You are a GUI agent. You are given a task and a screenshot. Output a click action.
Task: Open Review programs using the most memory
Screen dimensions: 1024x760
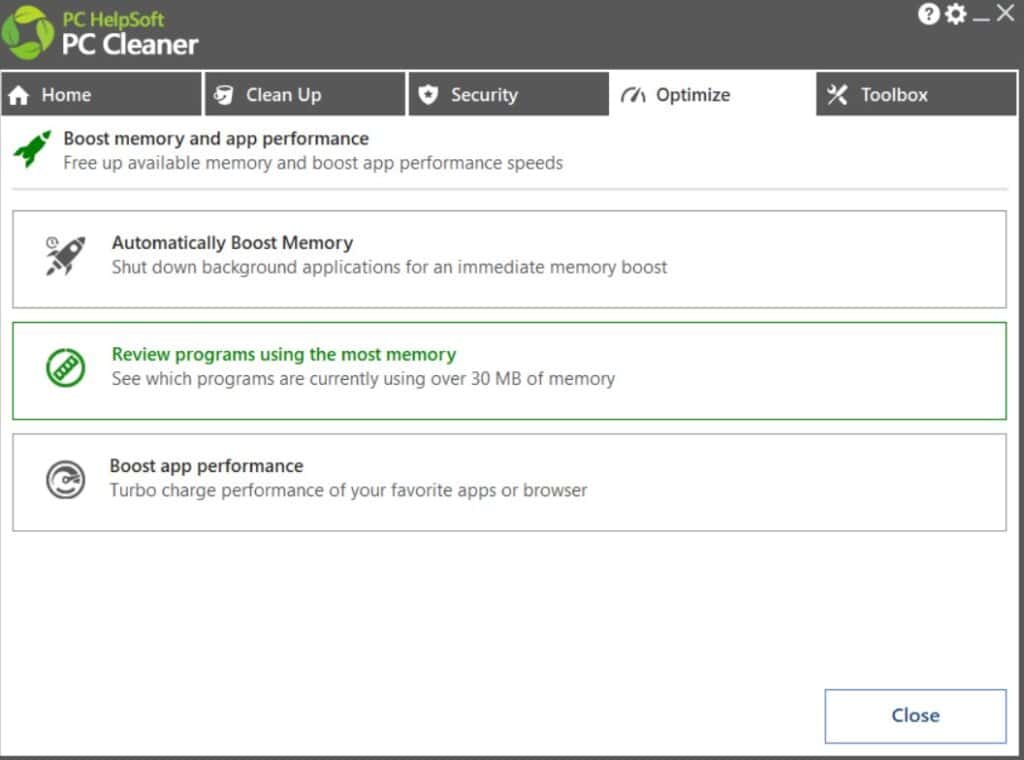pos(509,371)
